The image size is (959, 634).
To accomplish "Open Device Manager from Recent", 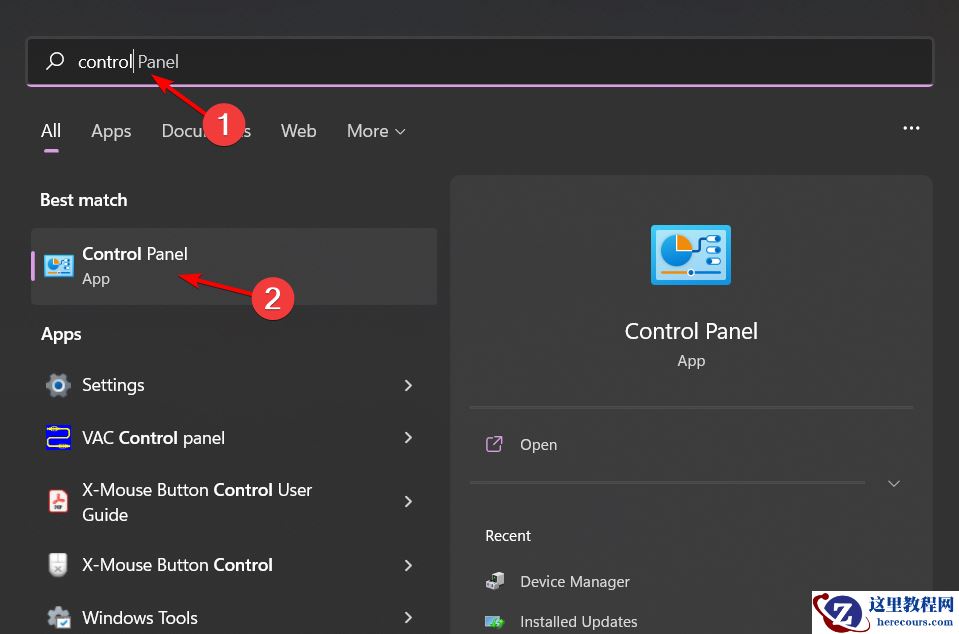I will (x=574, y=581).
